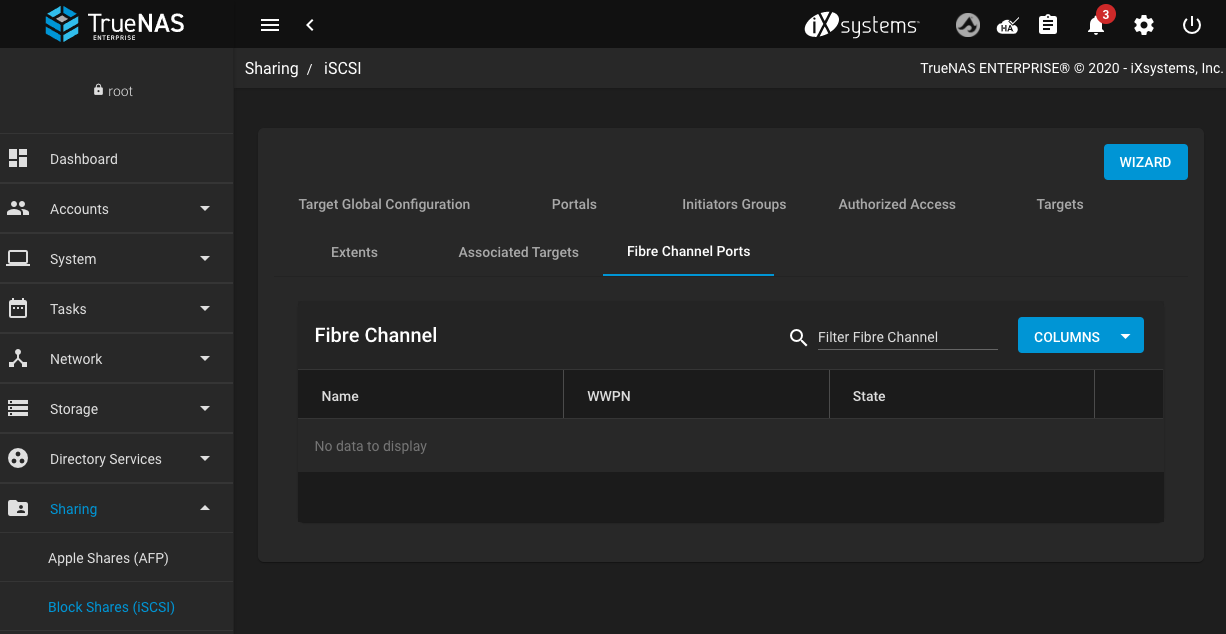The width and height of the screenshot is (1226, 634).
Task: Sort by the WWPN column header
Action: click(609, 396)
